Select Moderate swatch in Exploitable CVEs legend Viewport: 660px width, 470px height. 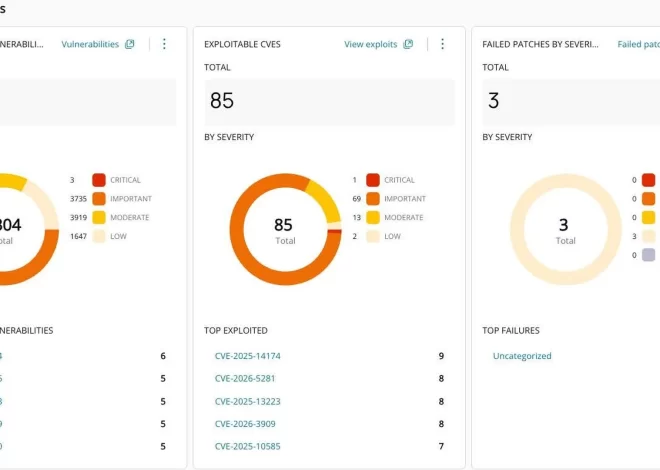[x=373, y=218]
